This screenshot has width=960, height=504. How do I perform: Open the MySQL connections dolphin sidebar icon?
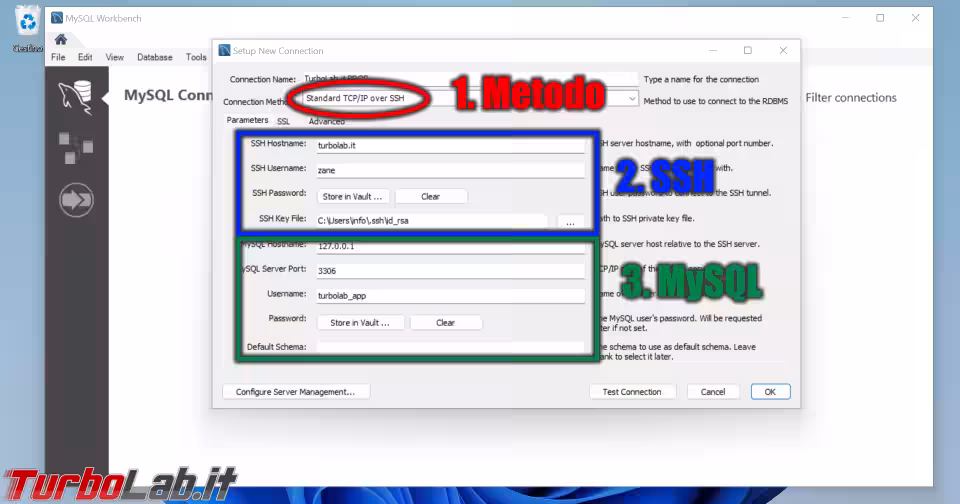click(76, 97)
